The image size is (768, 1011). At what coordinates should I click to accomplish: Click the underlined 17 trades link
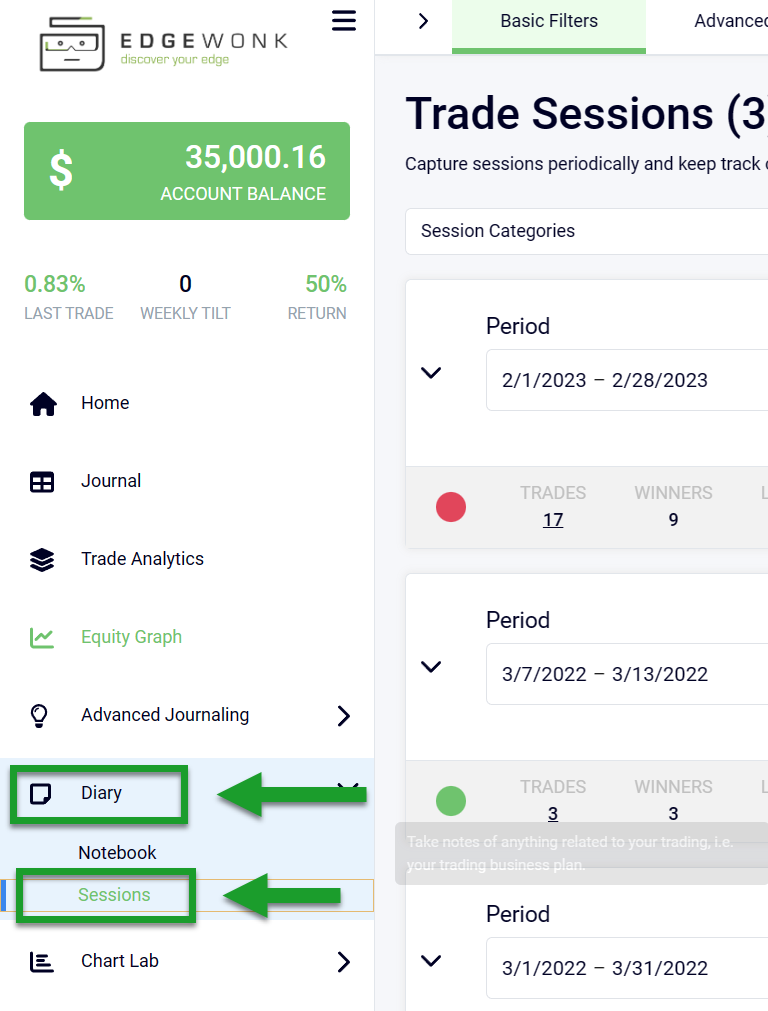(553, 520)
